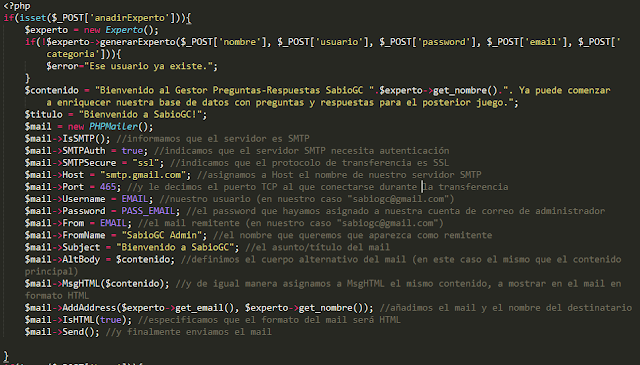Click the 'generarExperto' method call
The image size is (640, 365).
click(x=138, y=42)
